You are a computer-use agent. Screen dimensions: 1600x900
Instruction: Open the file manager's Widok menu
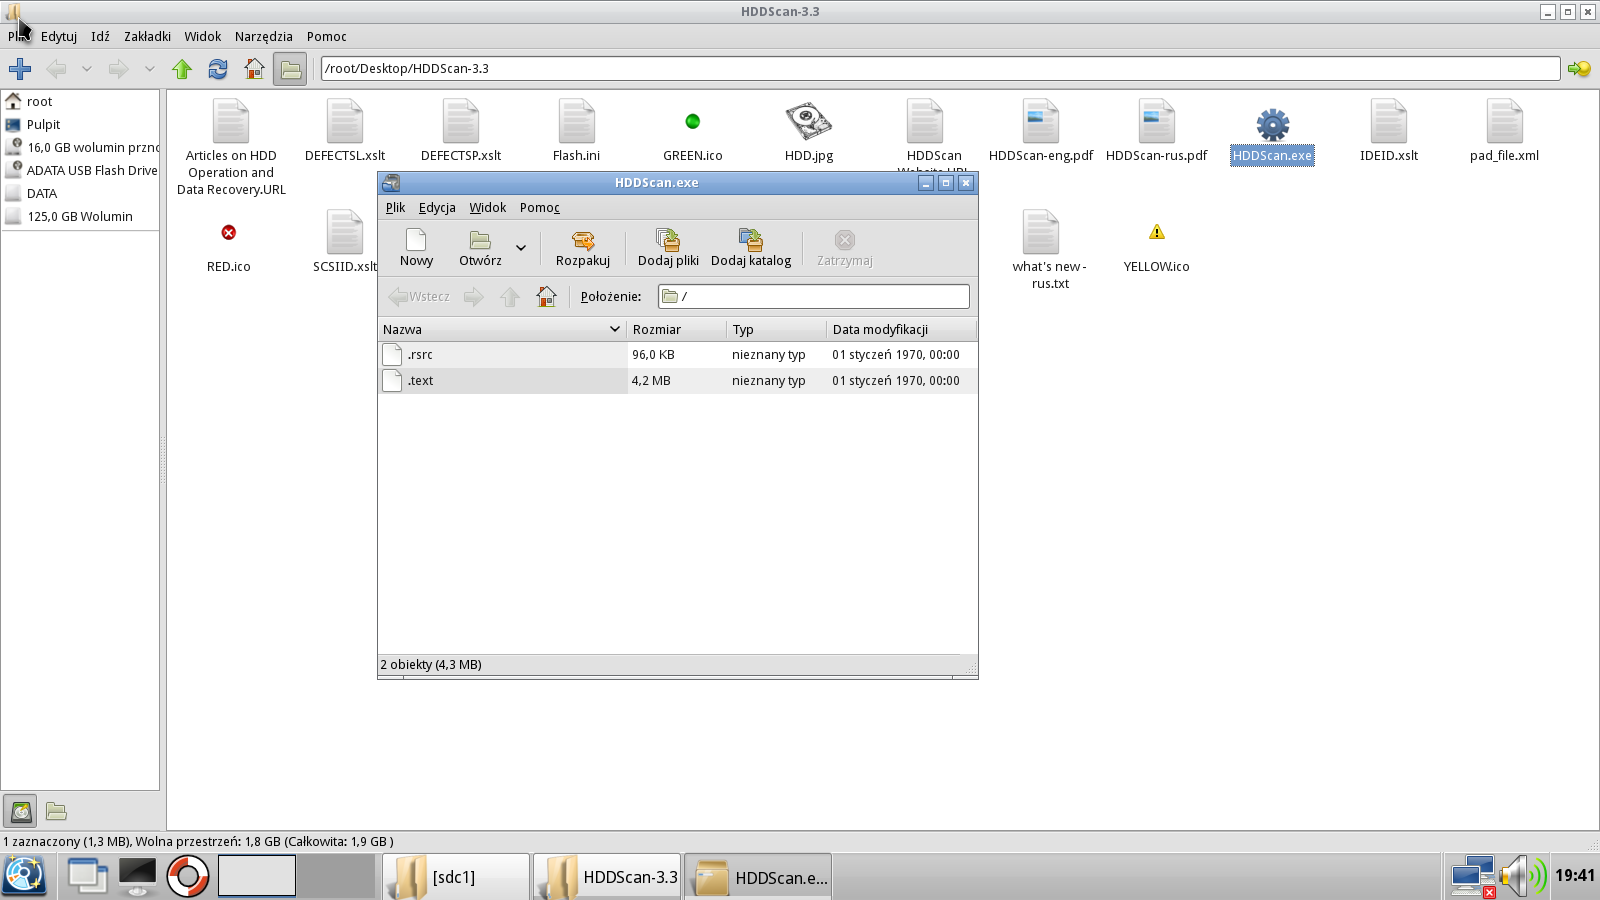202,36
